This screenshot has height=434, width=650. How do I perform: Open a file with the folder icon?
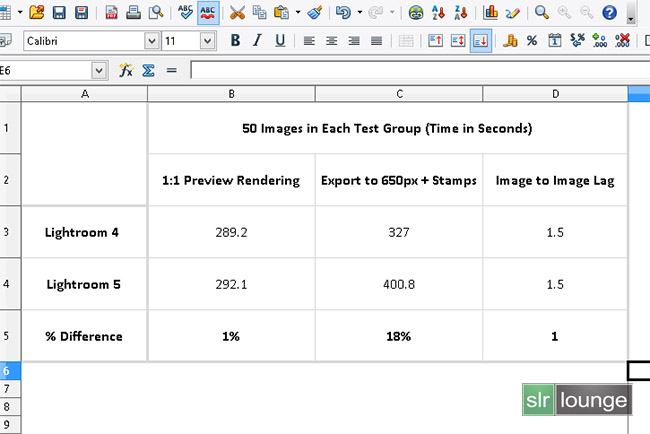[36, 12]
